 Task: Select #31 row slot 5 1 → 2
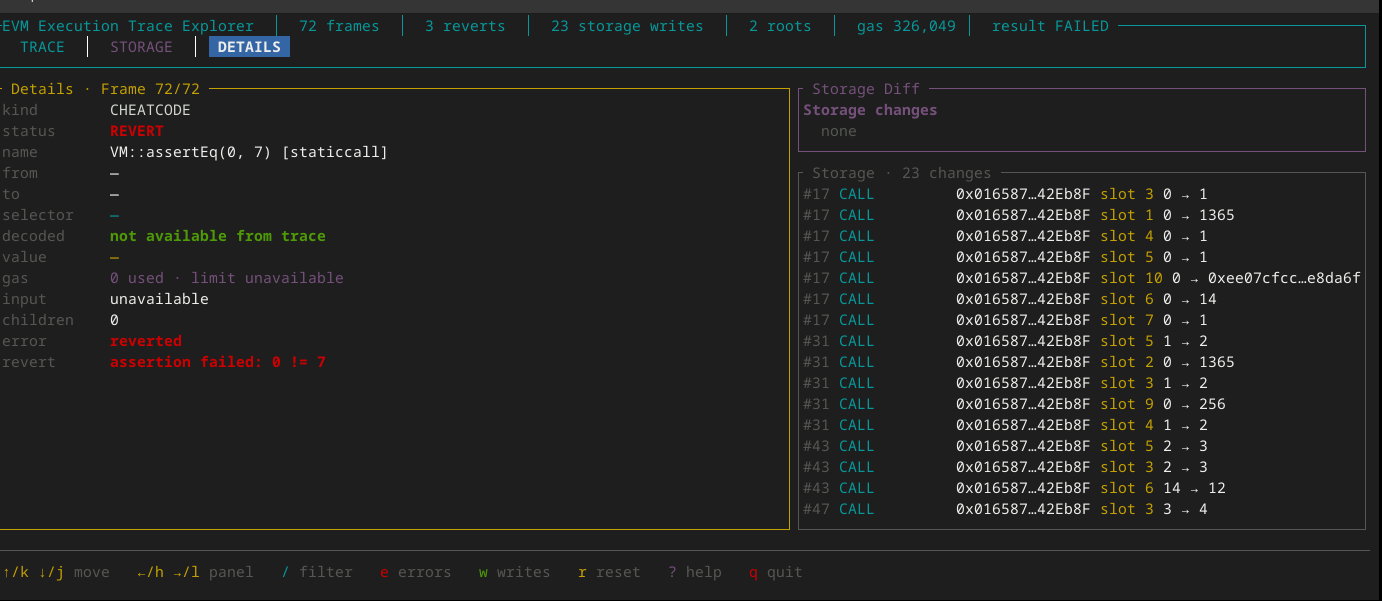(x=1082, y=341)
